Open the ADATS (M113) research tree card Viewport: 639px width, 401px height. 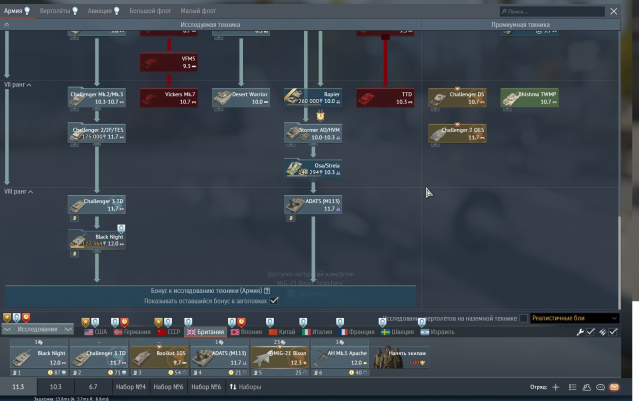(x=312, y=204)
